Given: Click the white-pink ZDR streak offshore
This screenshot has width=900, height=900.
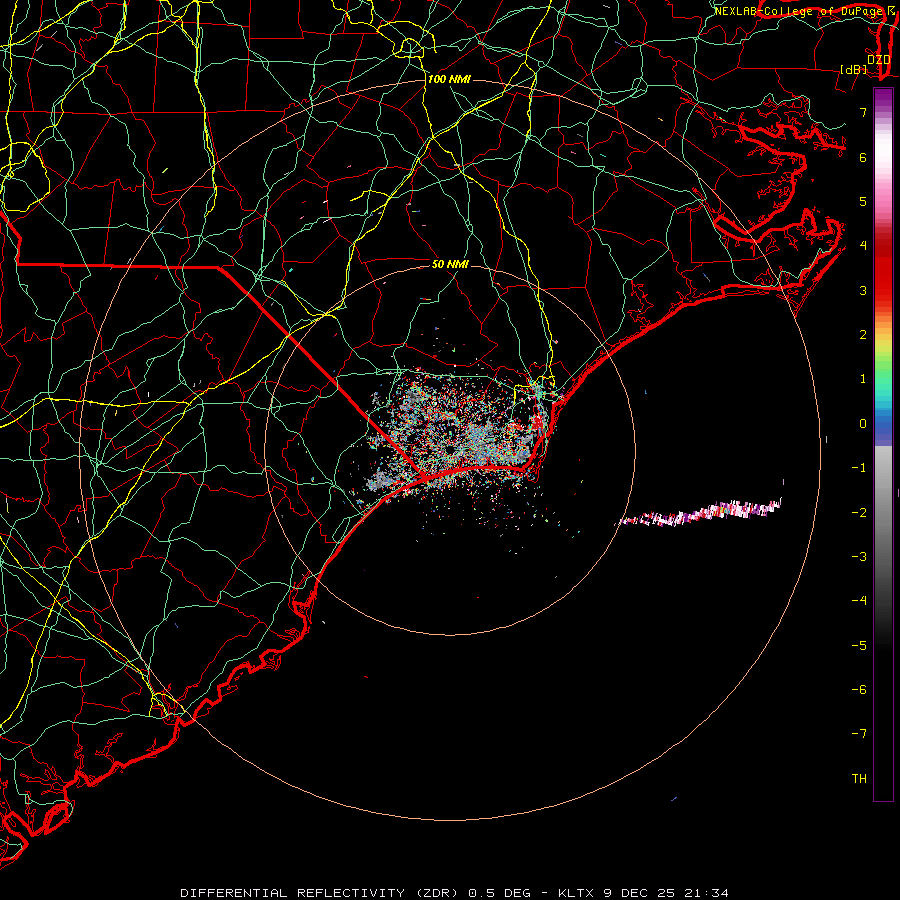Looking at the screenshot, I should point(699,513).
